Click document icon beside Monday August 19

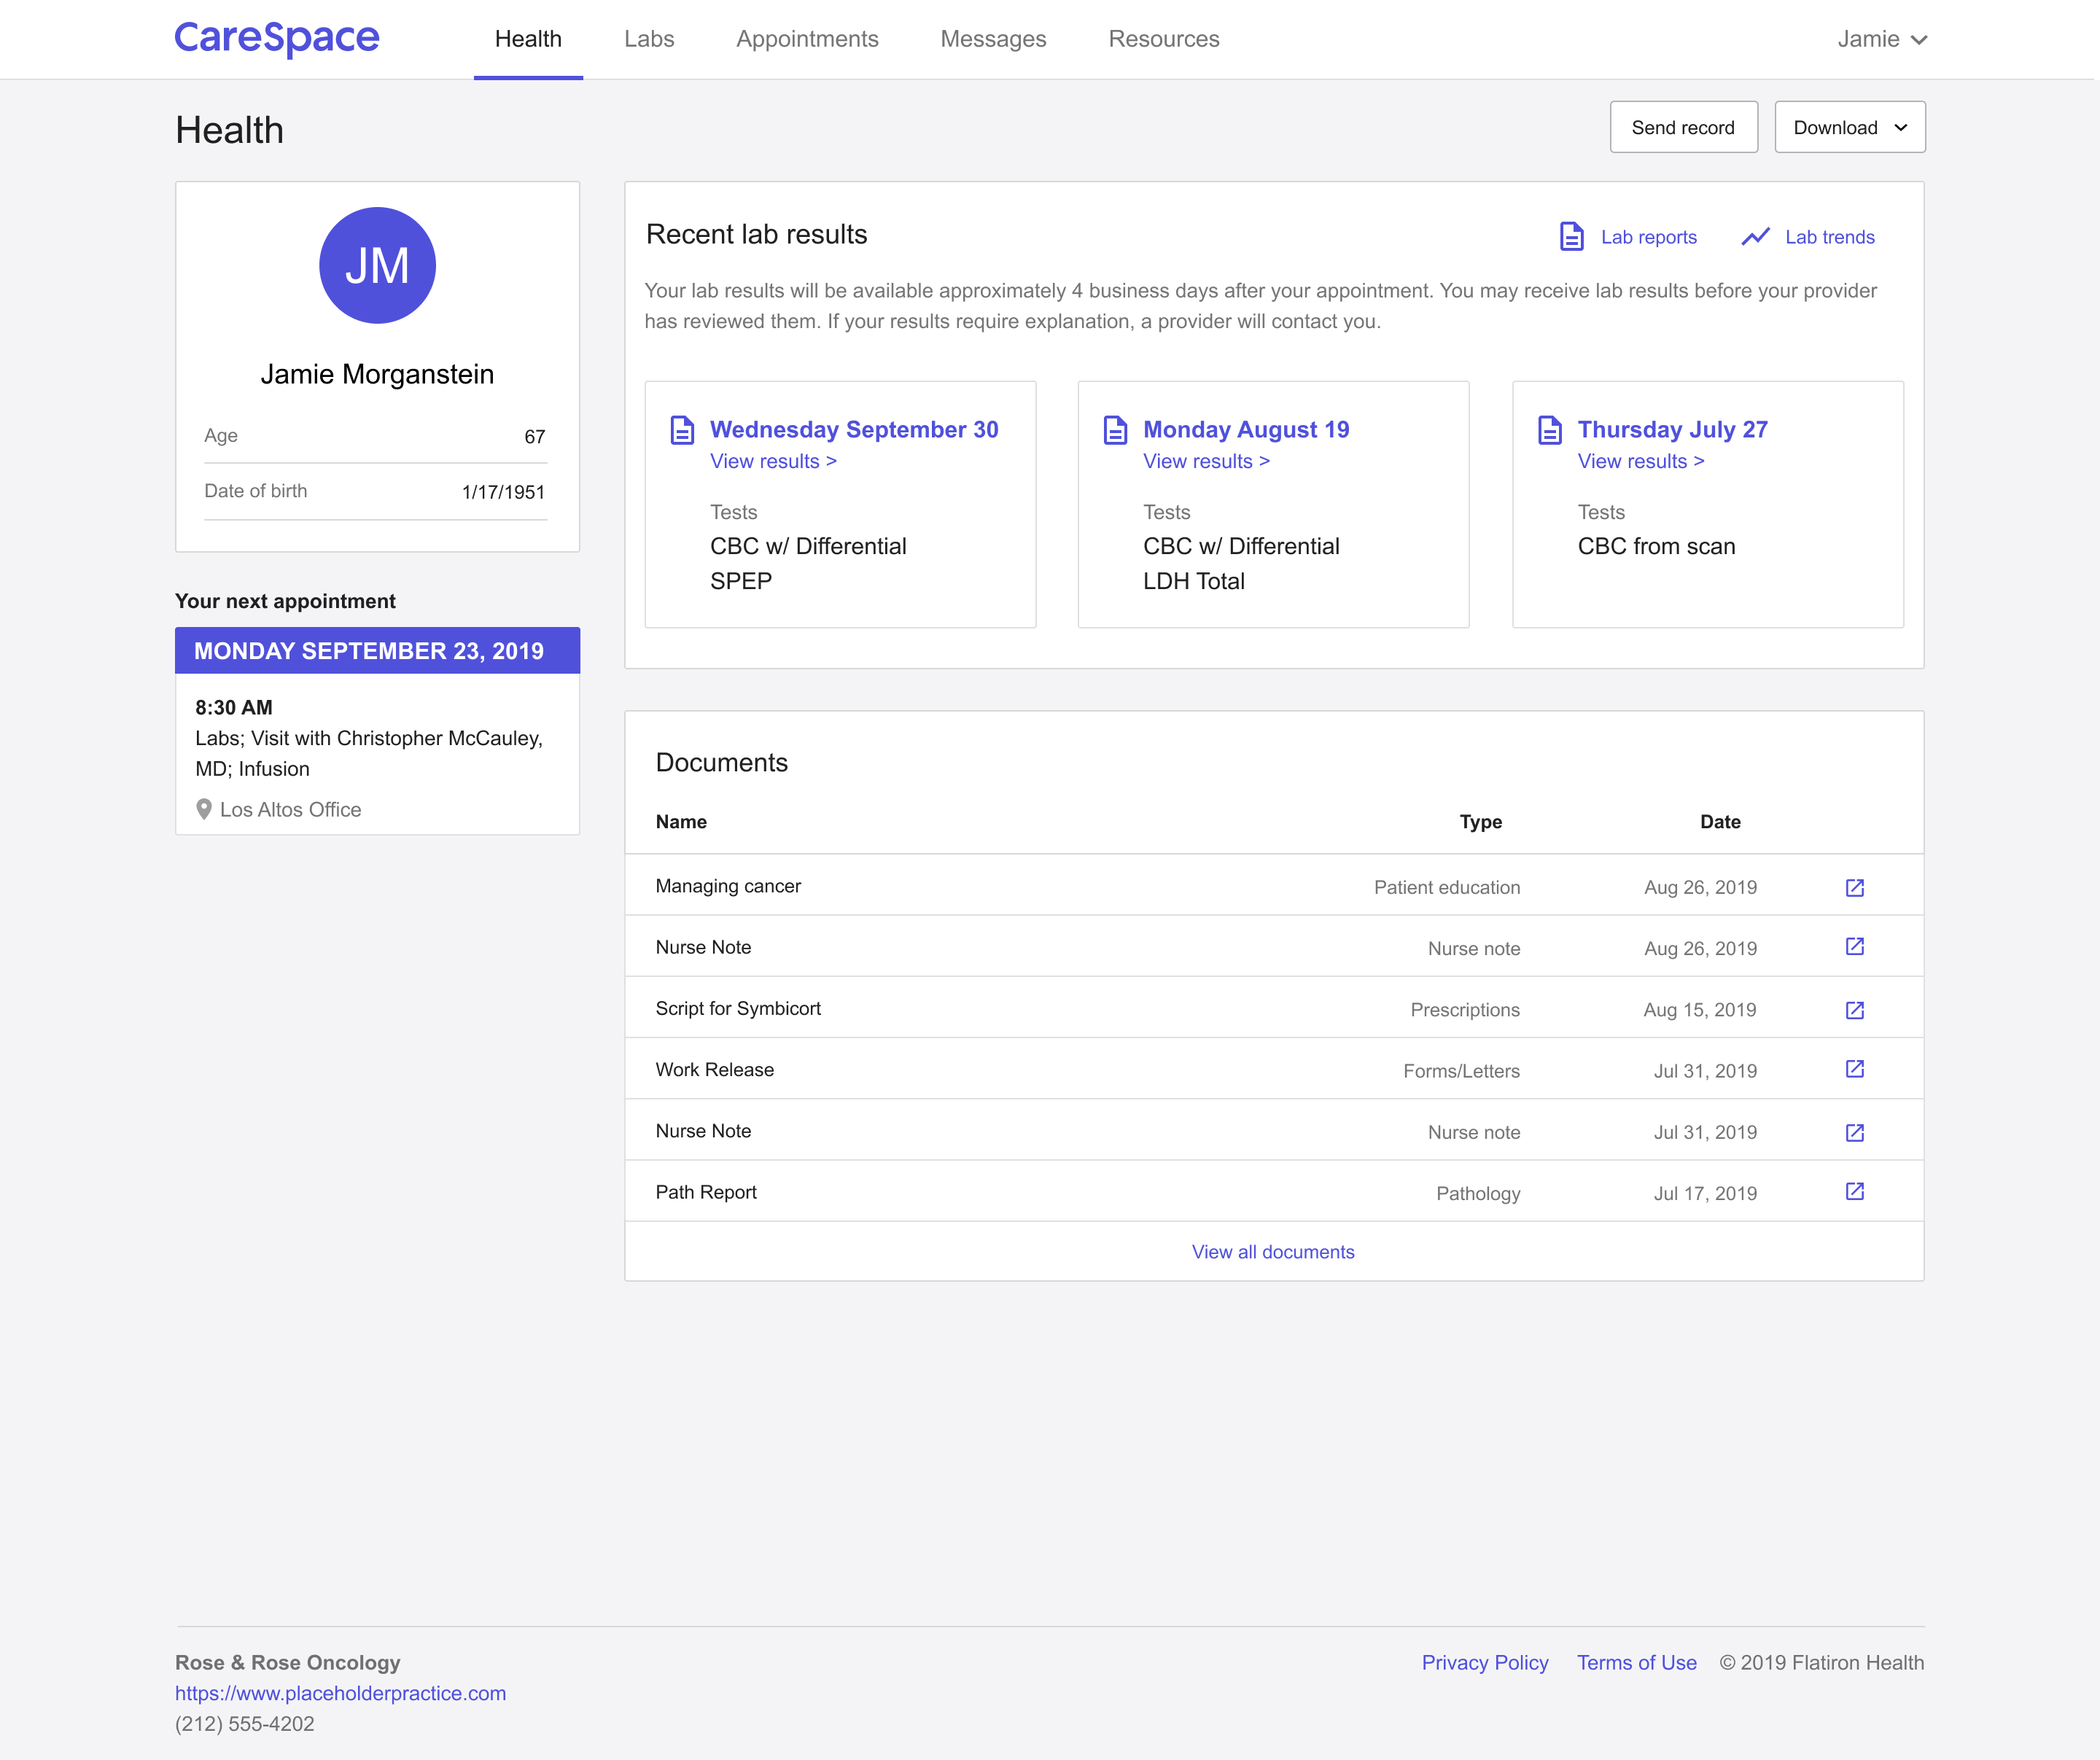pos(1115,430)
